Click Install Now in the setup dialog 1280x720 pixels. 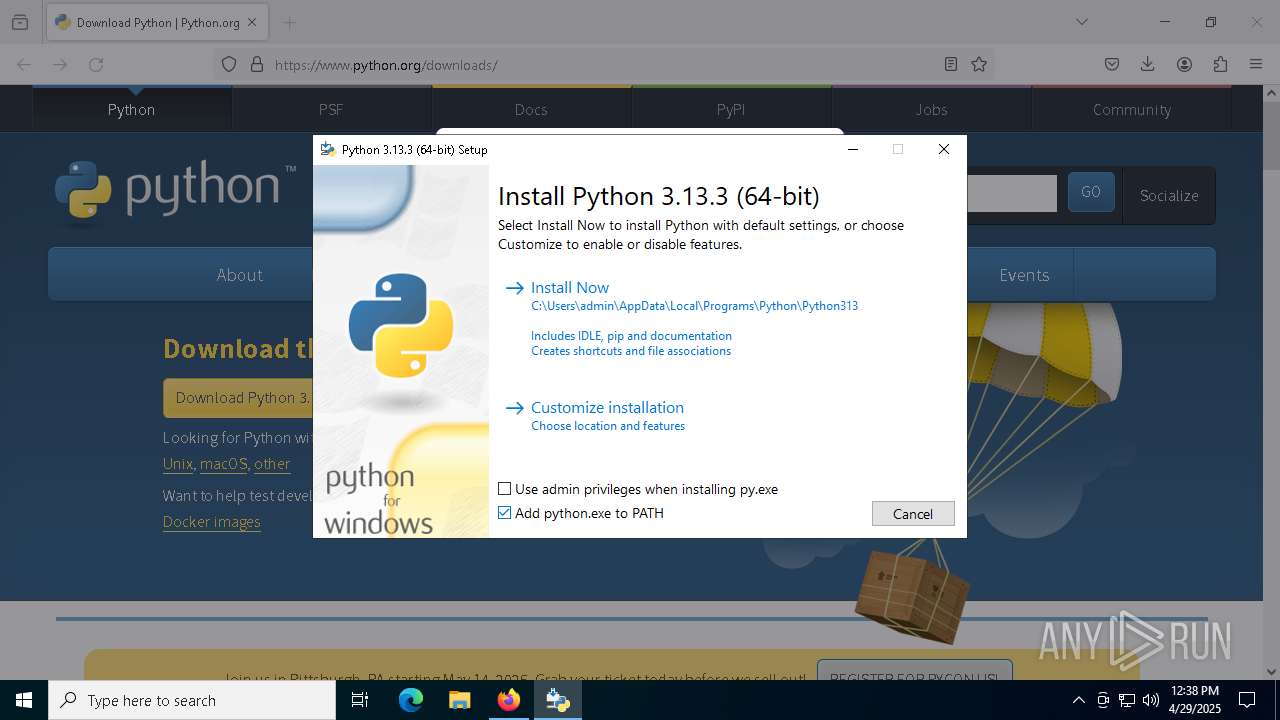click(x=570, y=287)
